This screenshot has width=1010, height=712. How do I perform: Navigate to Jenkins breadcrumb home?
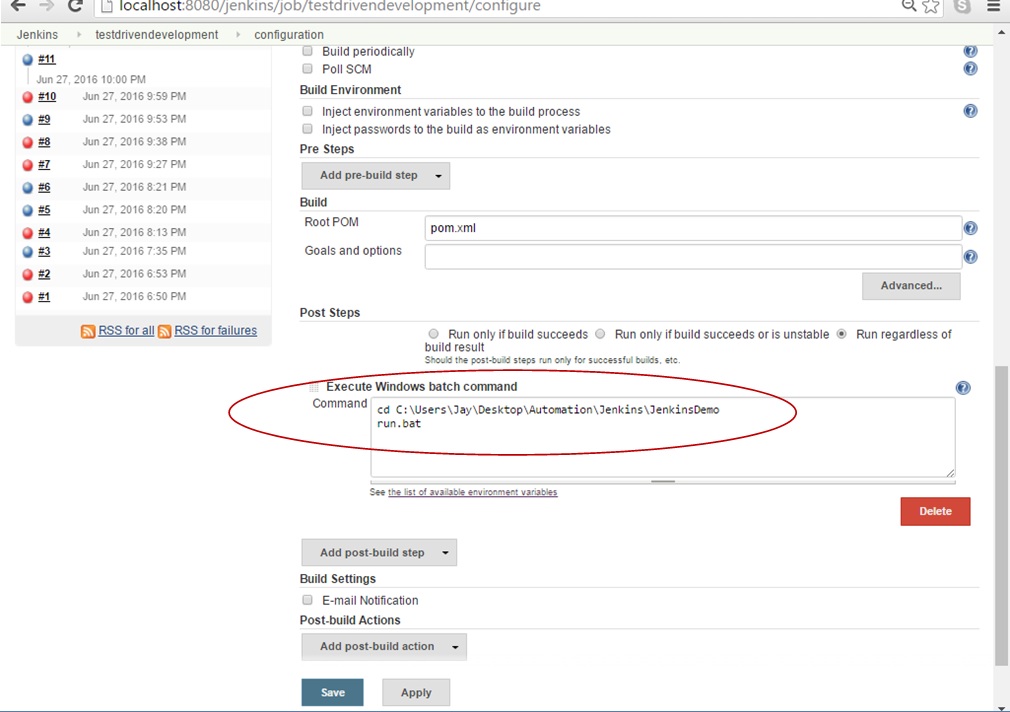[x=37, y=35]
